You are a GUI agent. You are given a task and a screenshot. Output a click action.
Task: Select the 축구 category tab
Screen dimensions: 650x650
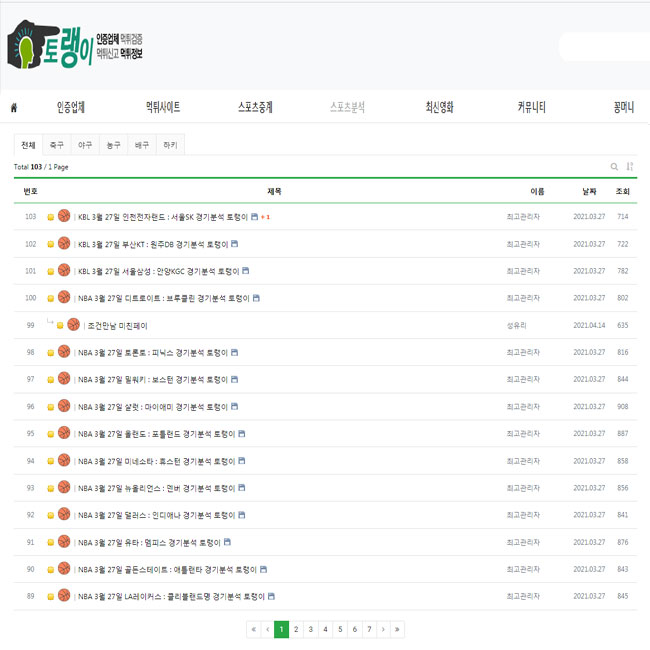pyautogui.click(x=57, y=145)
